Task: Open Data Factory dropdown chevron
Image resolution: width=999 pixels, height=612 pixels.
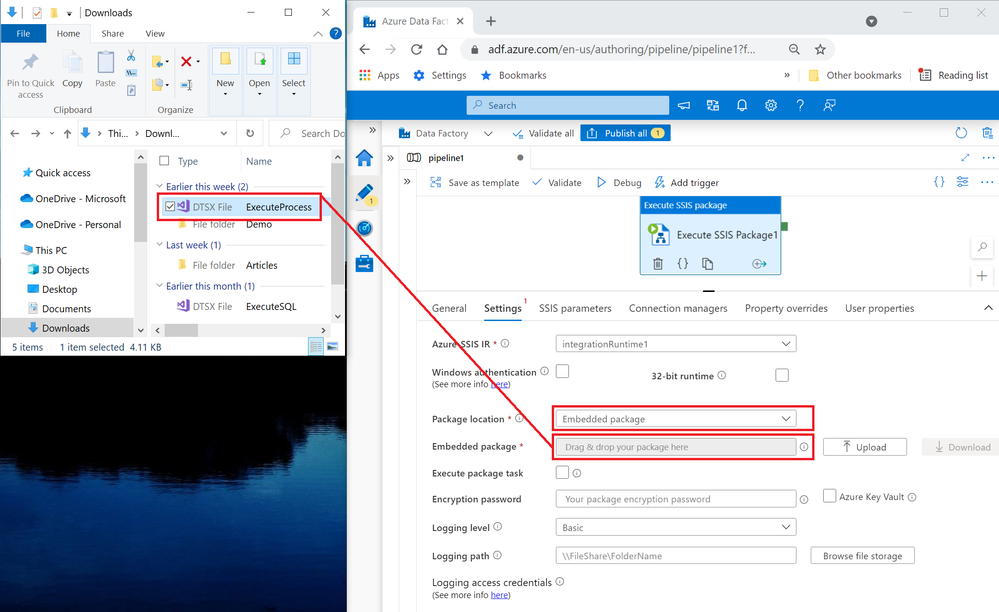Action: (487, 133)
